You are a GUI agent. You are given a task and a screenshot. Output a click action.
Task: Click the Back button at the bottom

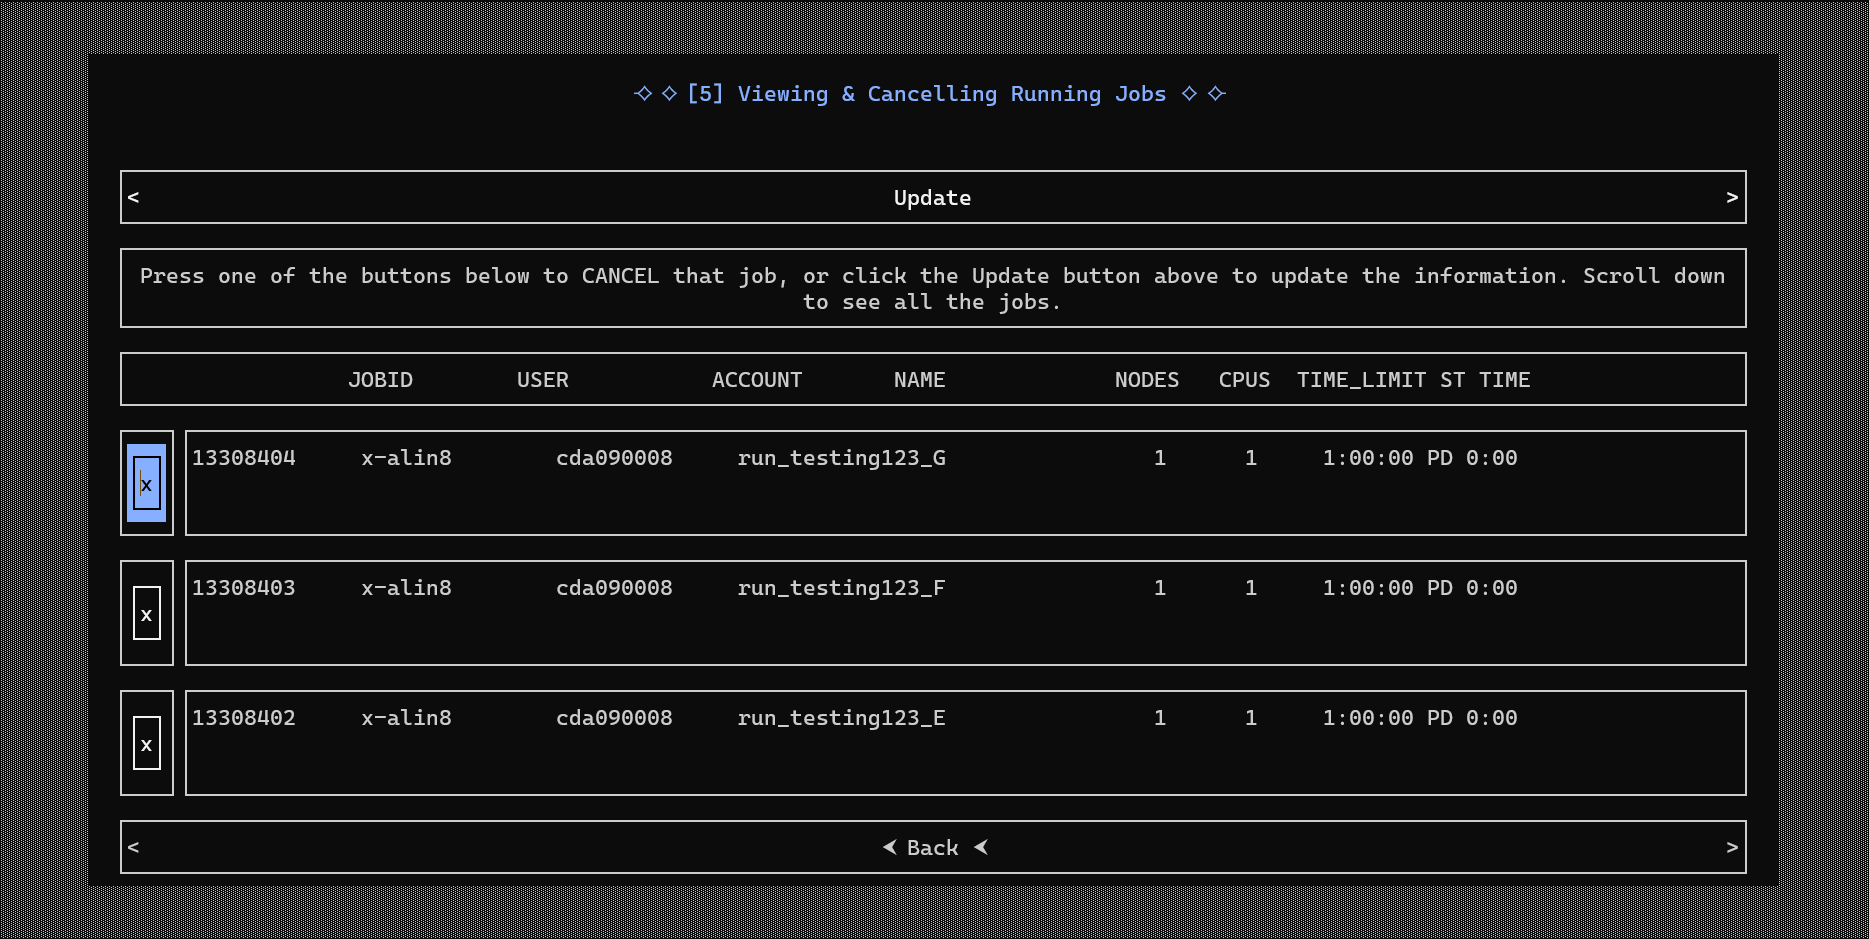[x=932, y=847]
